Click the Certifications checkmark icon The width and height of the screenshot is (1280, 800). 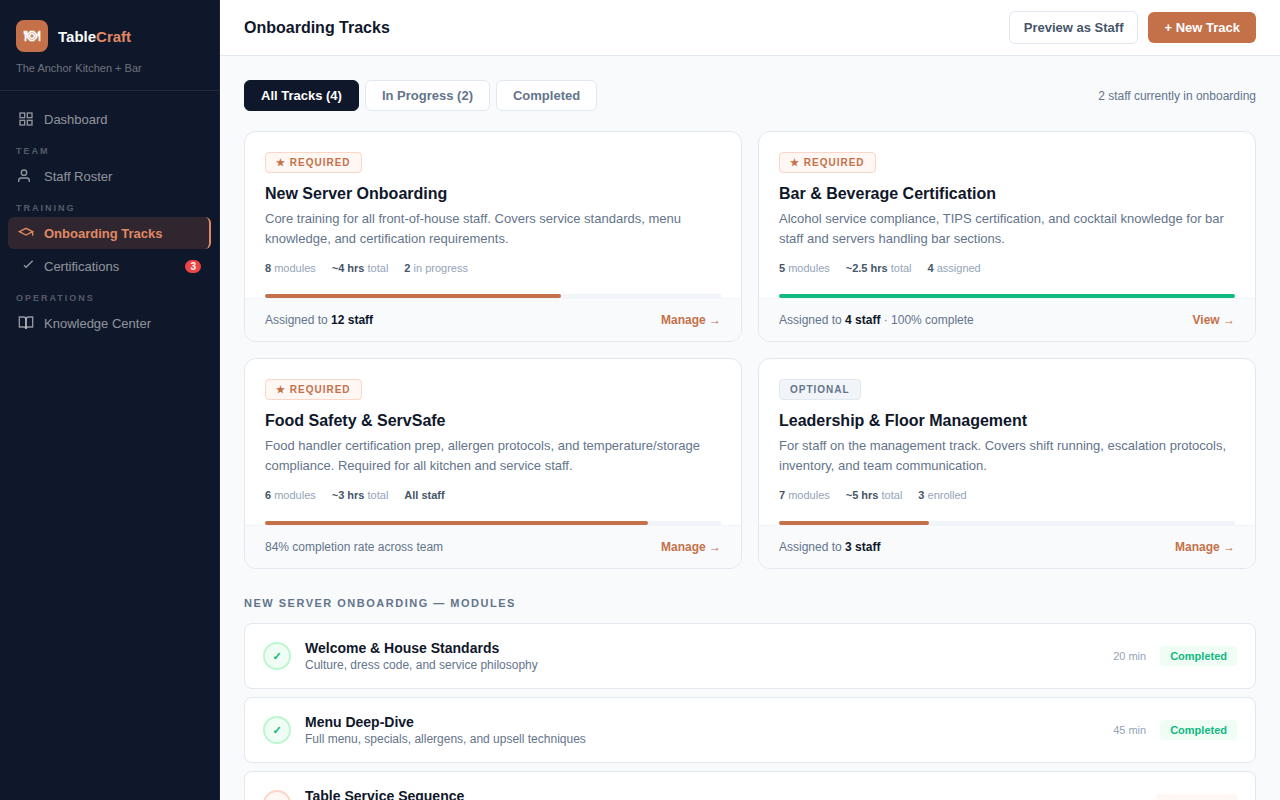pos(28,265)
